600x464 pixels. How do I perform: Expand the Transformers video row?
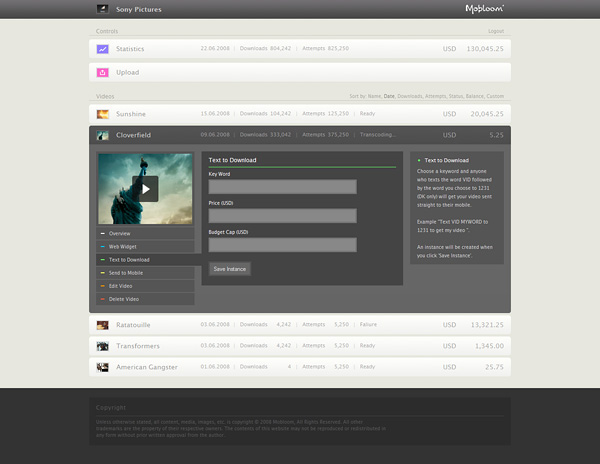pyautogui.click(x=300, y=346)
